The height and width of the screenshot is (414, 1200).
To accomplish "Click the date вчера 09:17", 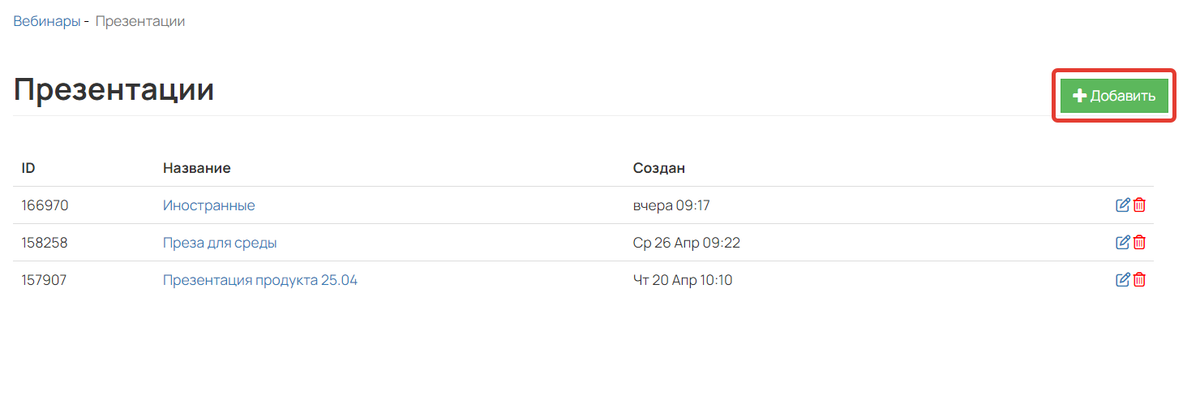I will pos(671,205).
